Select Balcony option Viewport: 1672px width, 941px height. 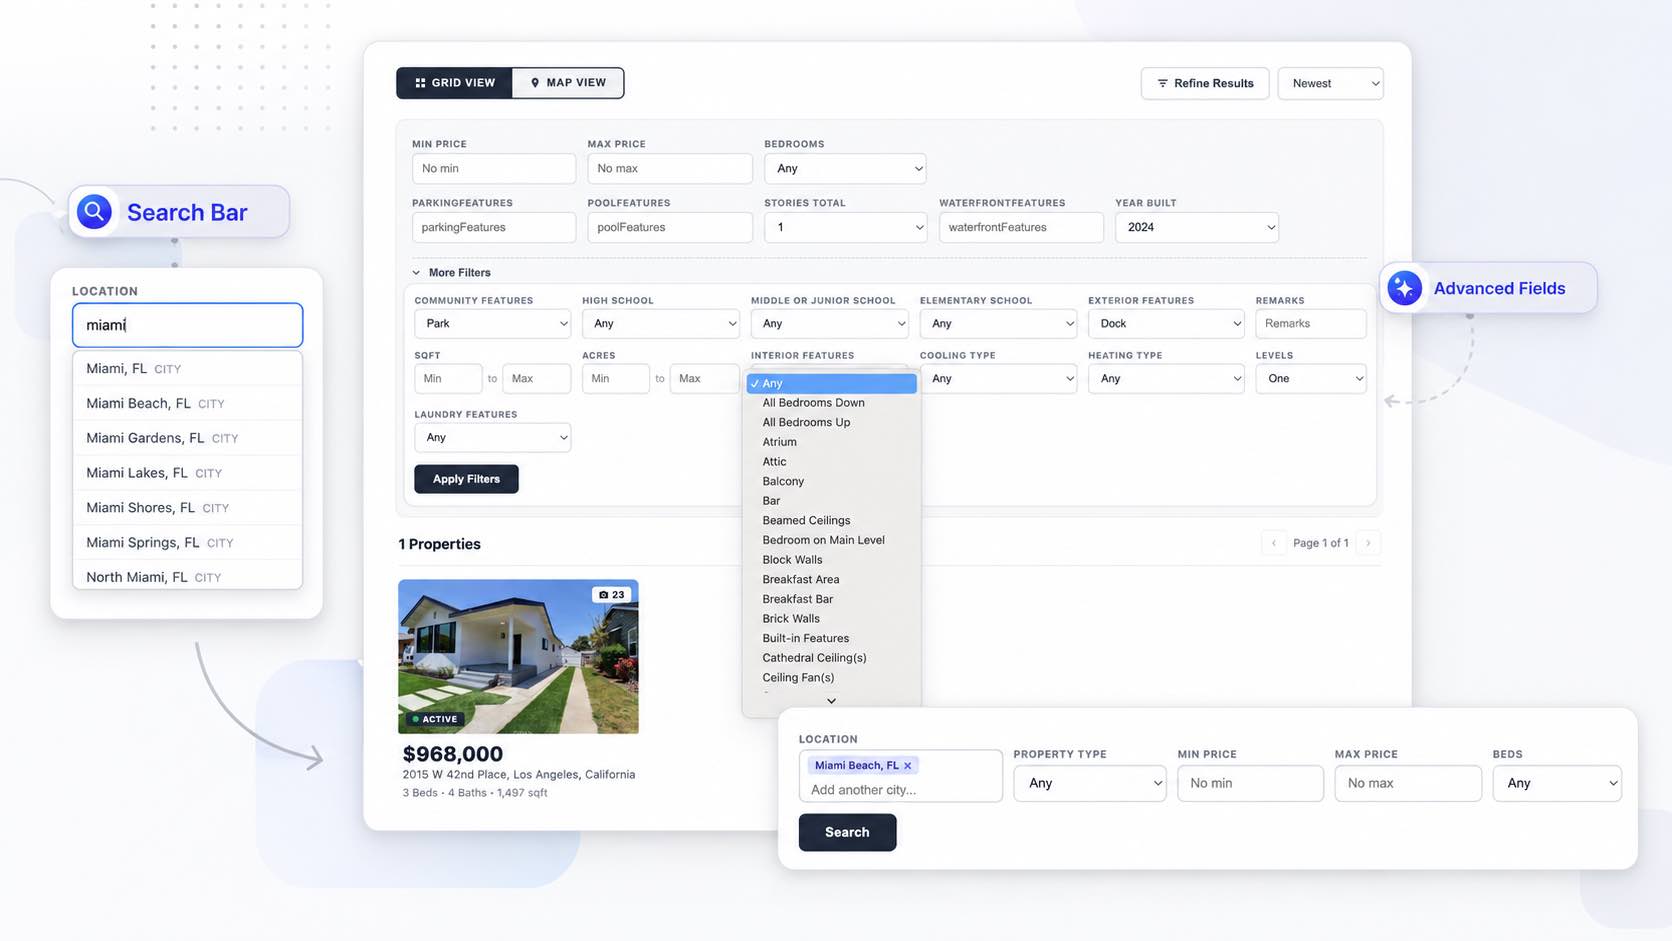click(x=831, y=481)
